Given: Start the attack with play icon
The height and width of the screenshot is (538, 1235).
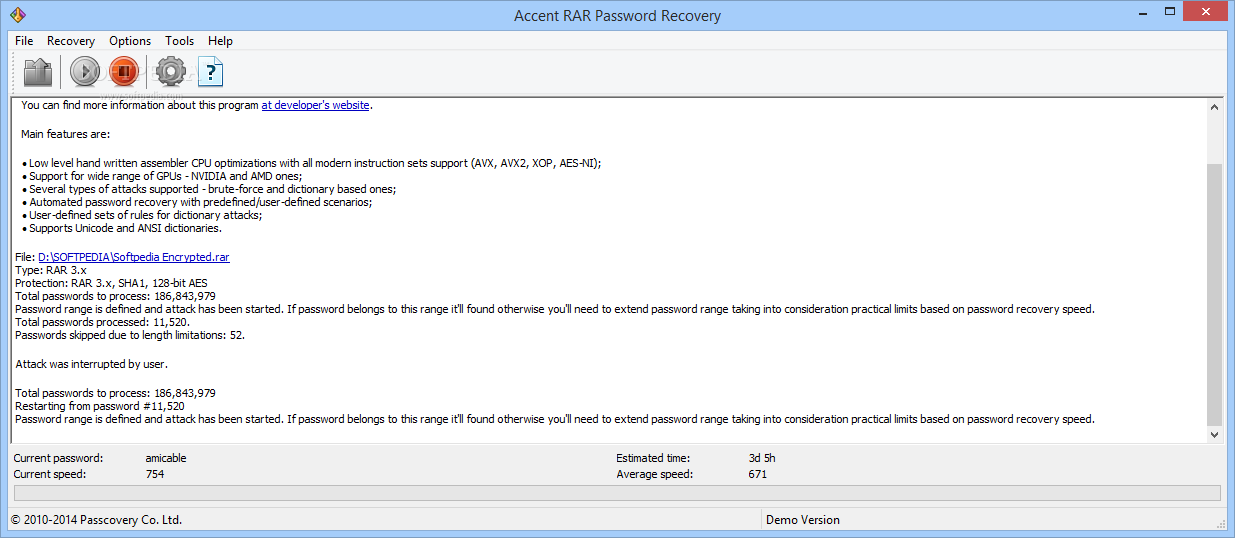Looking at the screenshot, I should (85, 72).
